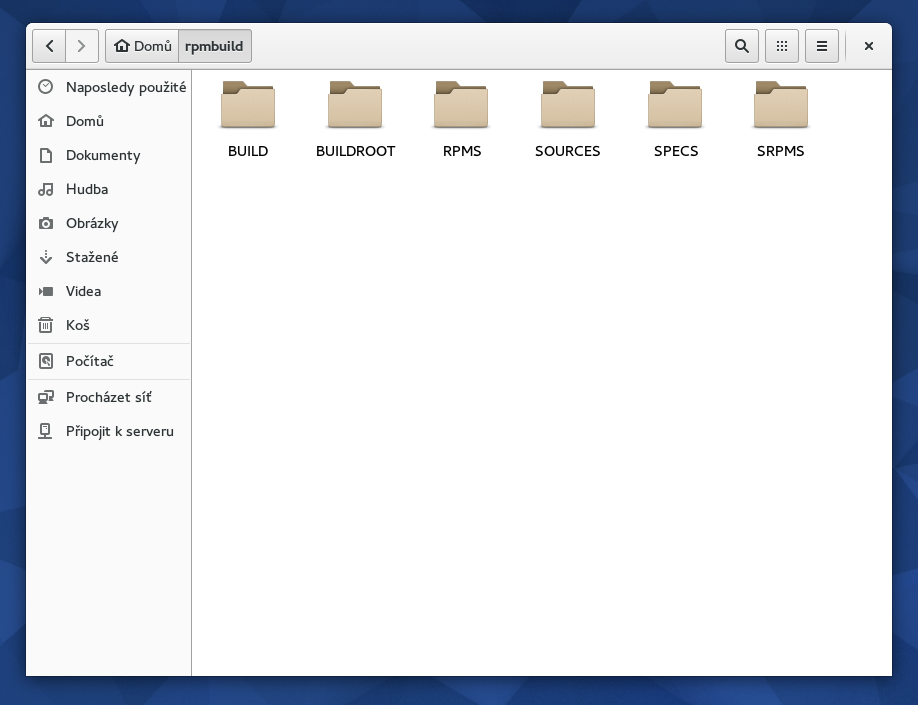The height and width of the screenshot is (705, 918).
Task: Open Obrázky from the sidebar
Action: [x=92, y=223]
